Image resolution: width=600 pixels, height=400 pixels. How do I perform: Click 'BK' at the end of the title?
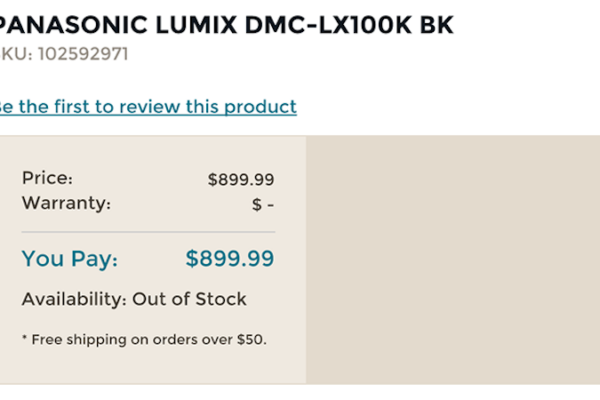[x=433, y=25]
